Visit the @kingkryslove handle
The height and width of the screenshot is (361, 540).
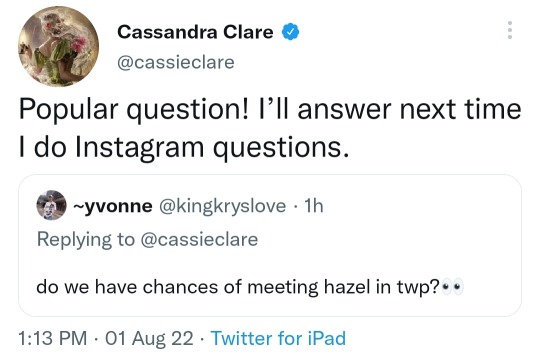pos(222,206)
